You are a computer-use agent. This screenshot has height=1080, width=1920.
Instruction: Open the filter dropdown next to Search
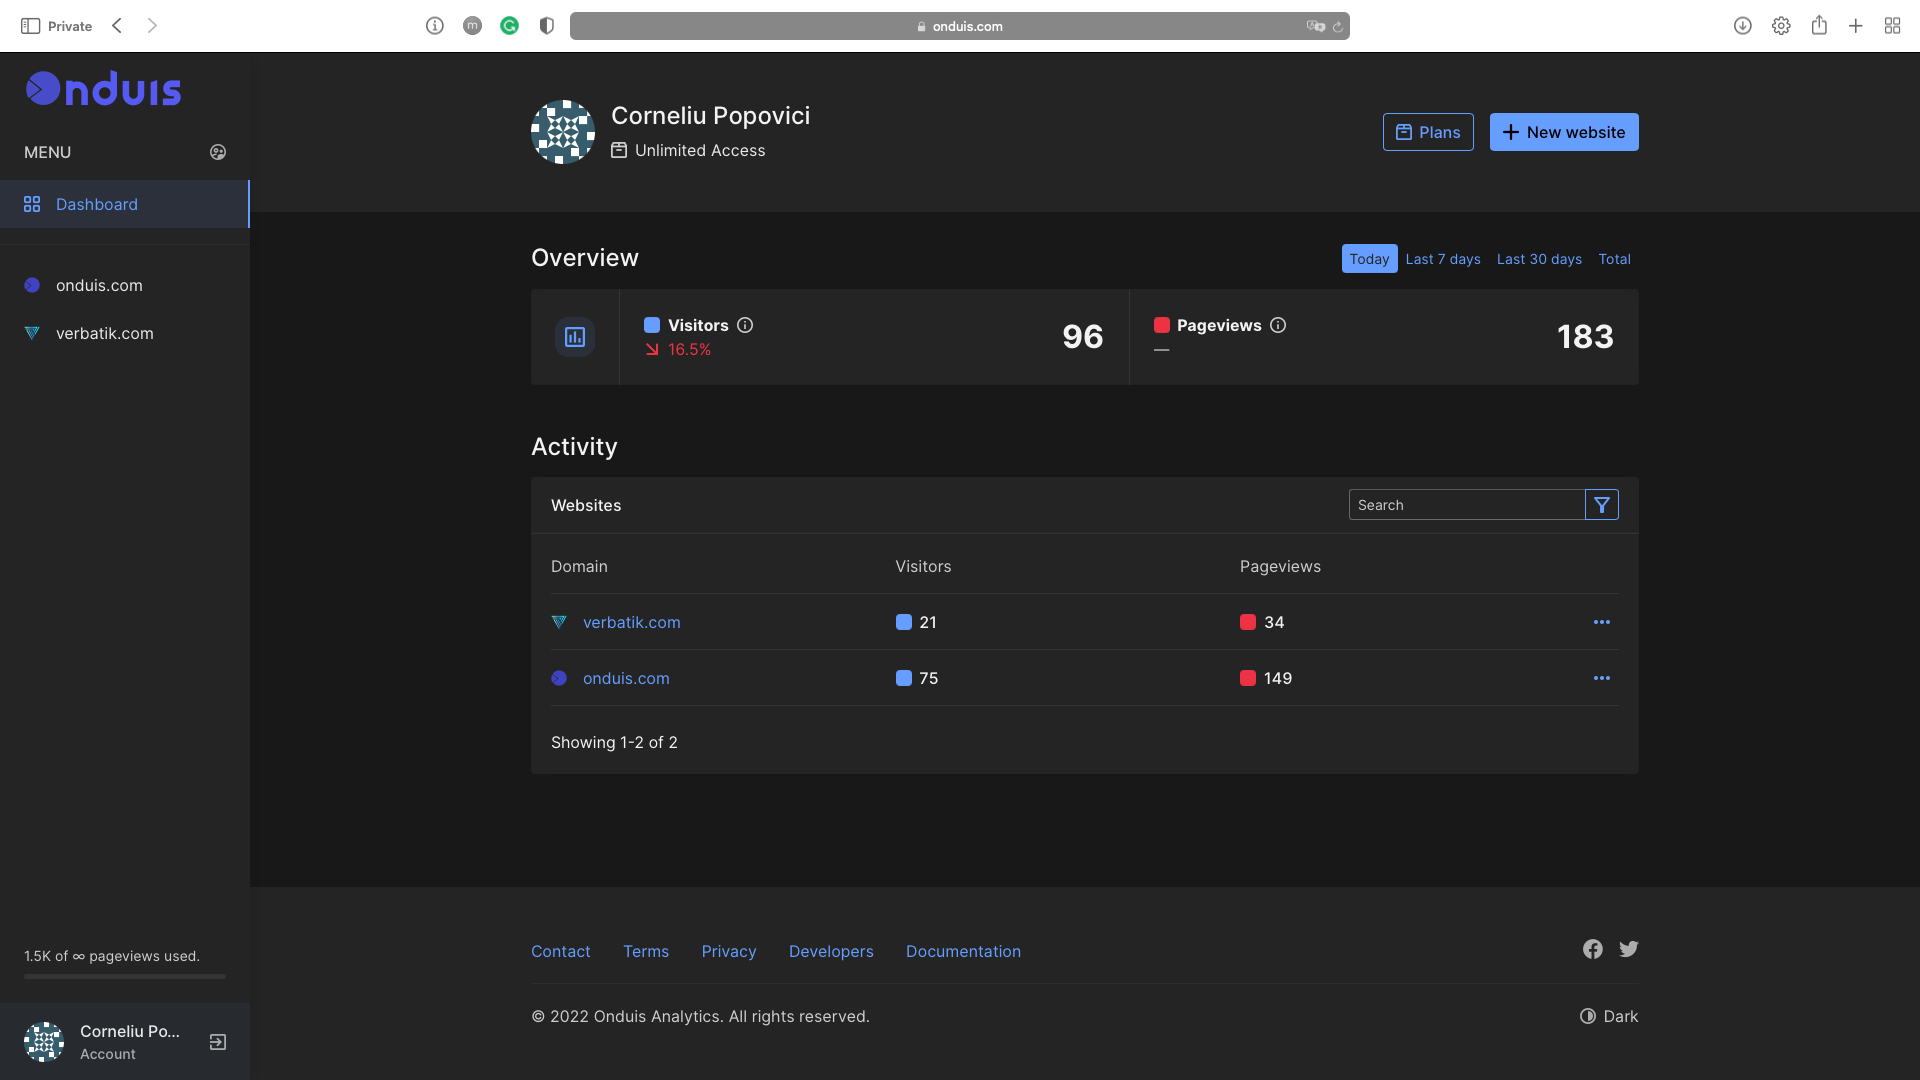click(1602, 505)
